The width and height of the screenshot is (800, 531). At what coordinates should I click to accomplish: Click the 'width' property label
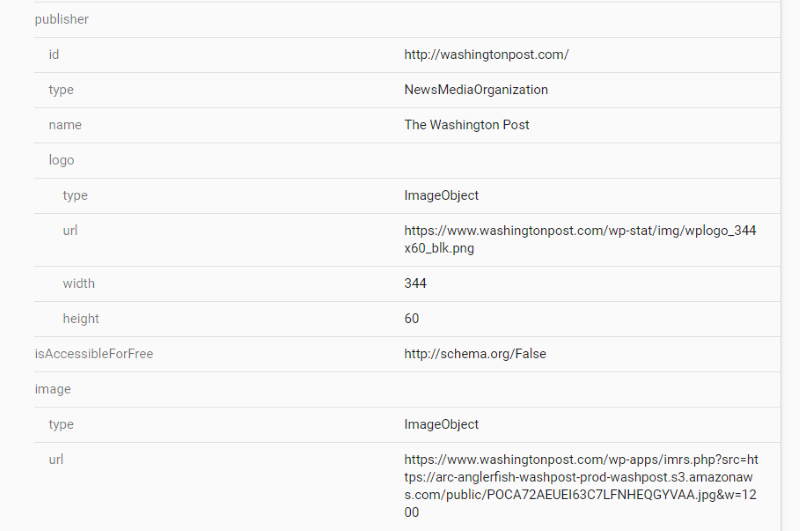(79, 284)
